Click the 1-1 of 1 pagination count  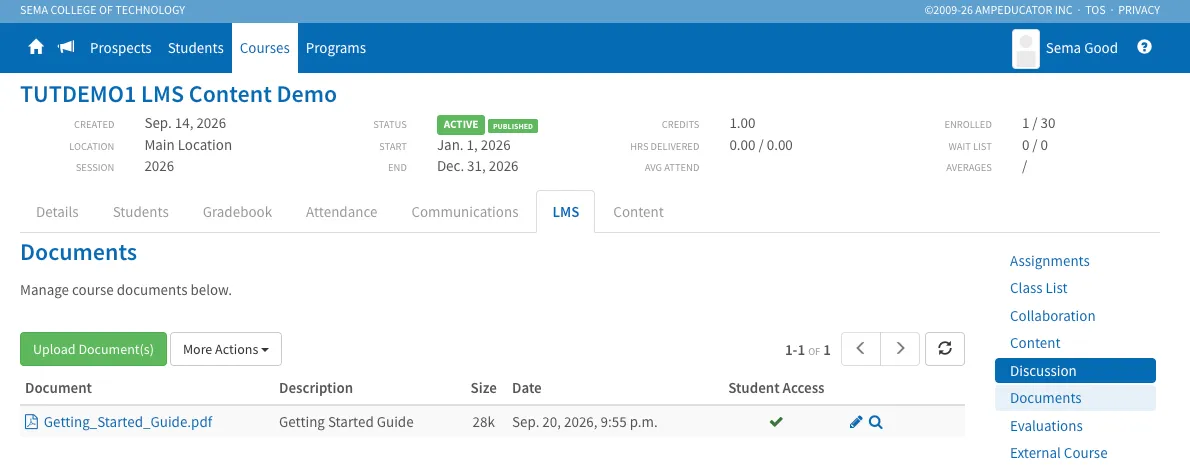[x=808, y=350]
